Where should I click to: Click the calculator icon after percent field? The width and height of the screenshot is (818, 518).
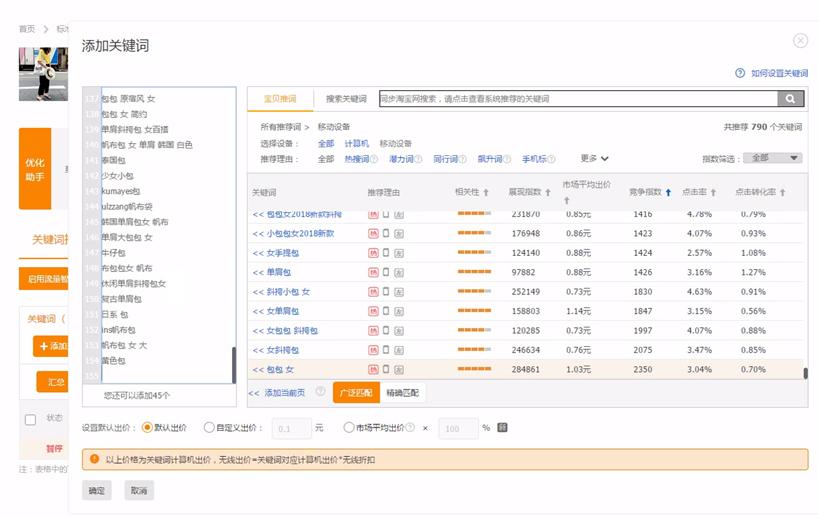click(502, 428)
